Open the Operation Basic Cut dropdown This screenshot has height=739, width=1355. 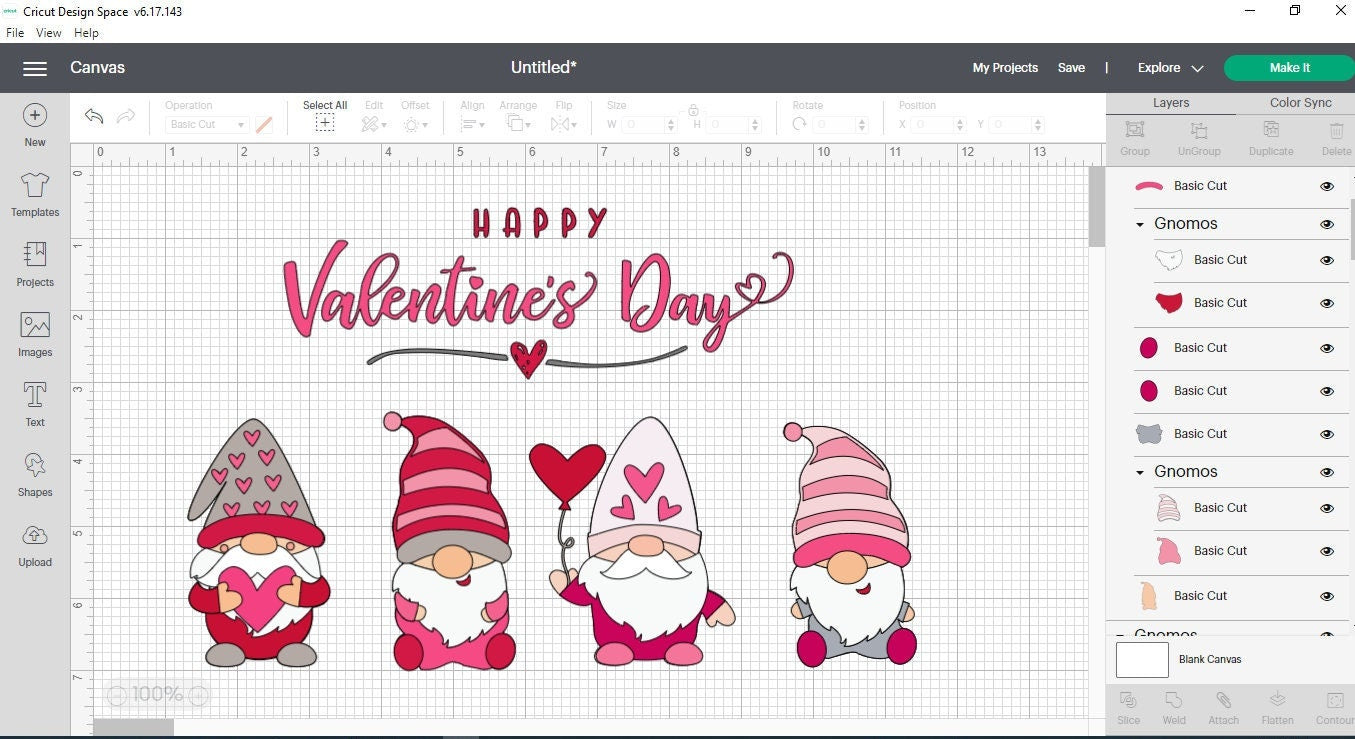[207, 125]
